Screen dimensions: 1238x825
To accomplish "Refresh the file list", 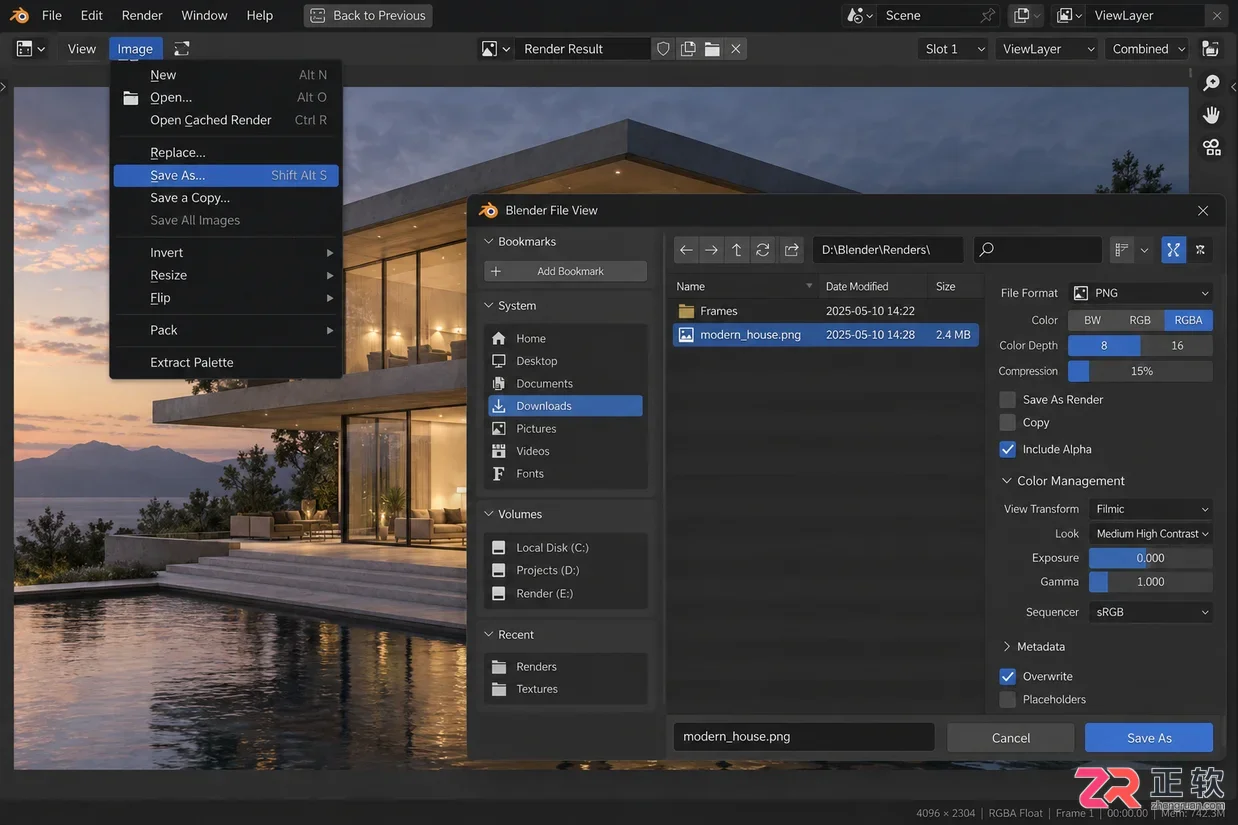I will point(763,250).
